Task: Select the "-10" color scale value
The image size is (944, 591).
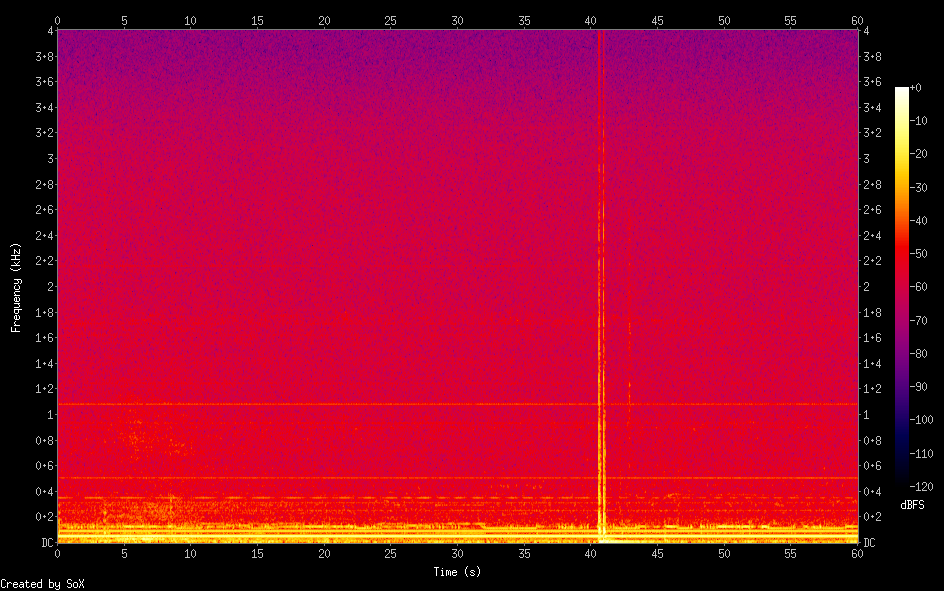Action: [919, 121]
